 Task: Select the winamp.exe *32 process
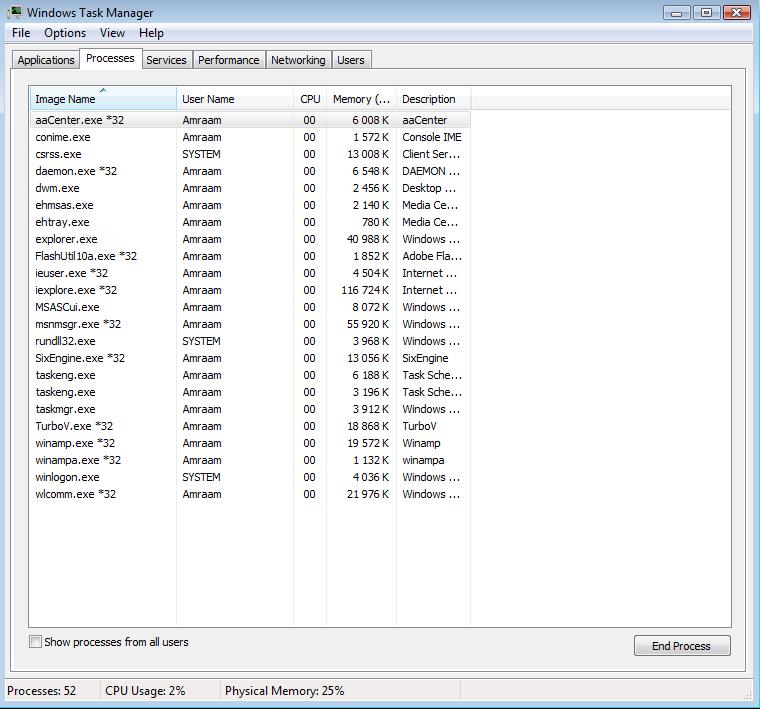click(x=250, y=443)
